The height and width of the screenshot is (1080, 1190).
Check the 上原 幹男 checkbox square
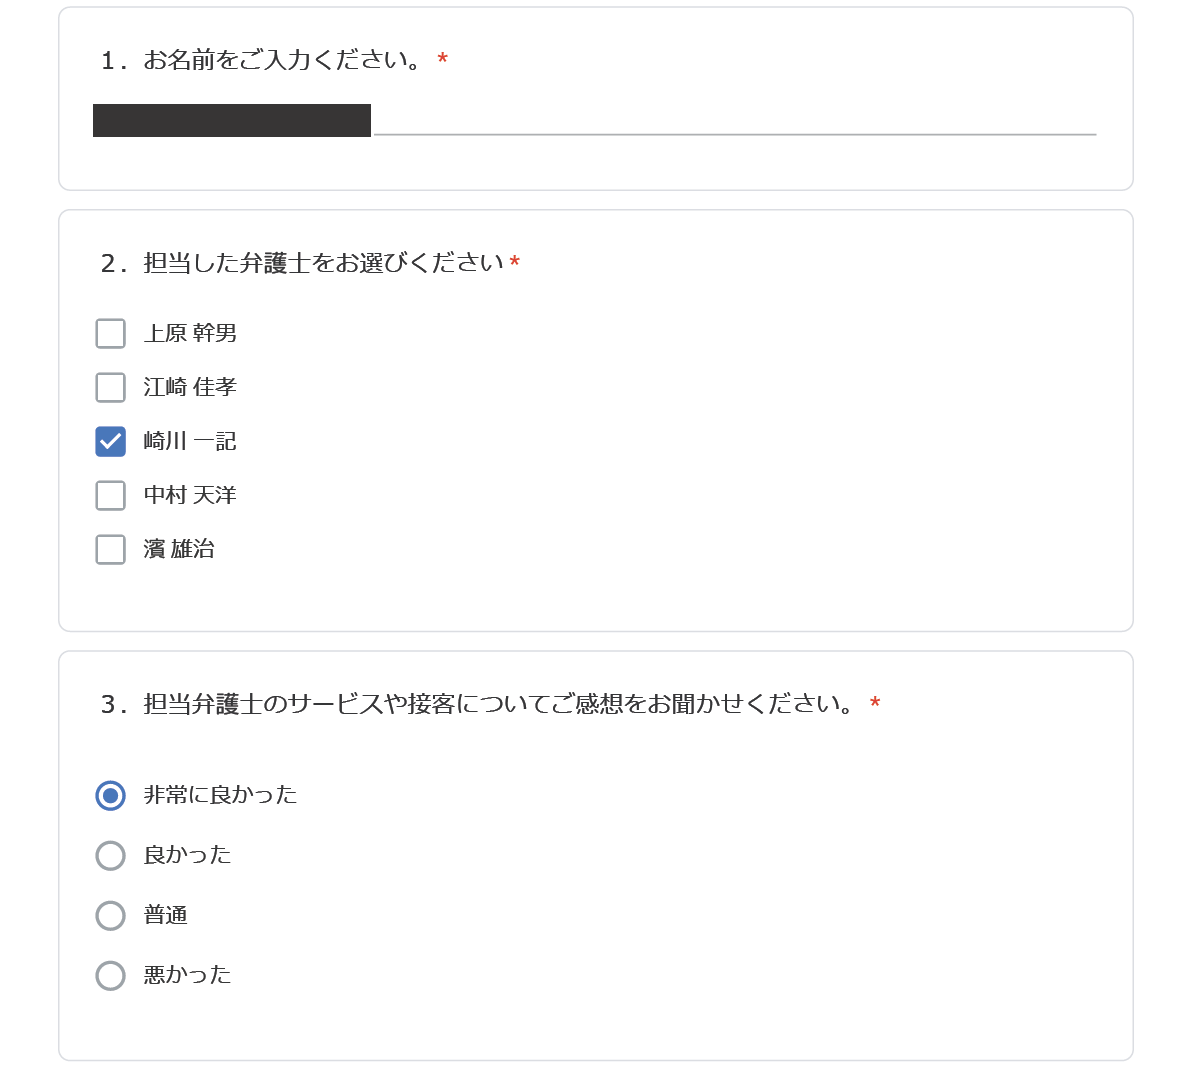[x=111, y=333]
